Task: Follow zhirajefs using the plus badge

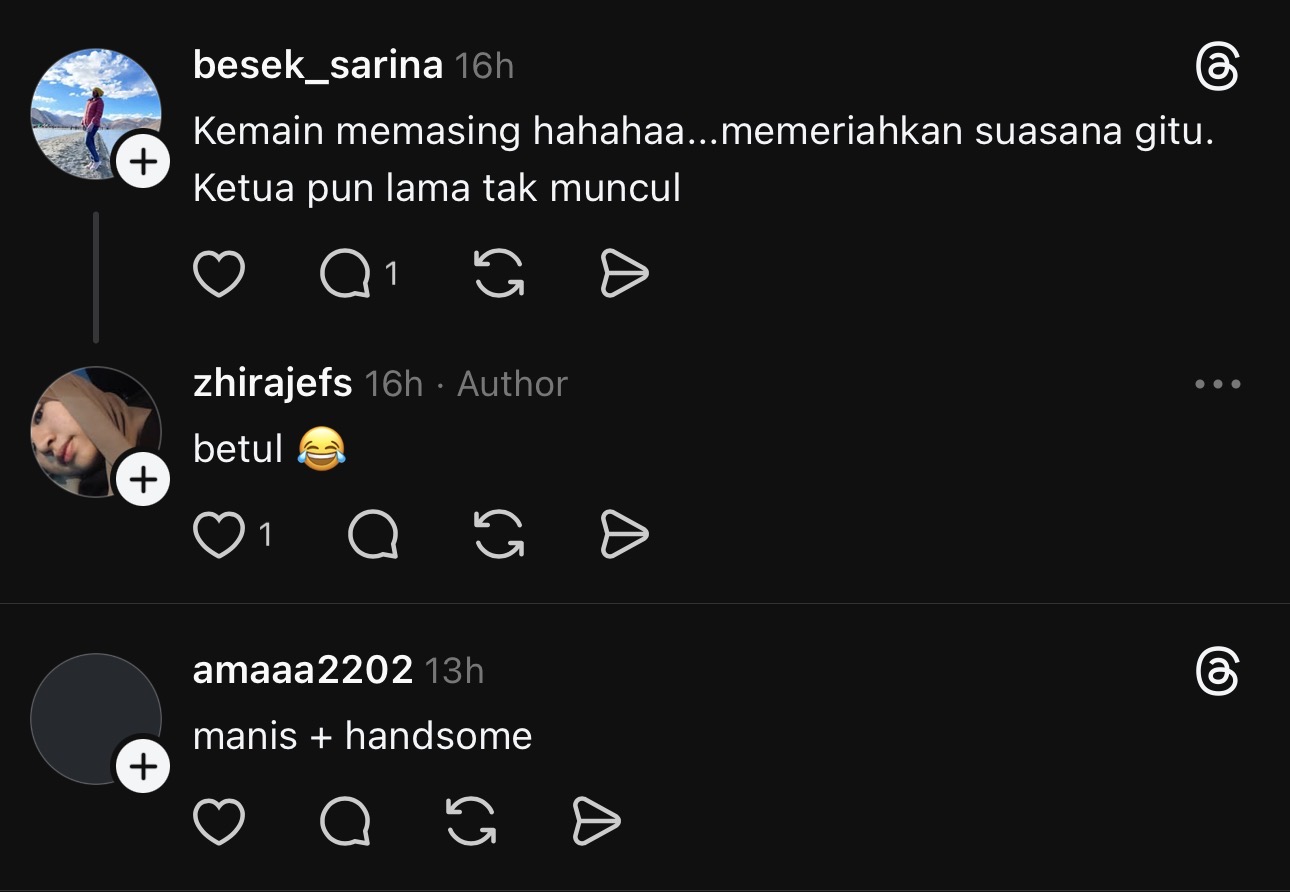Action: 144,480
